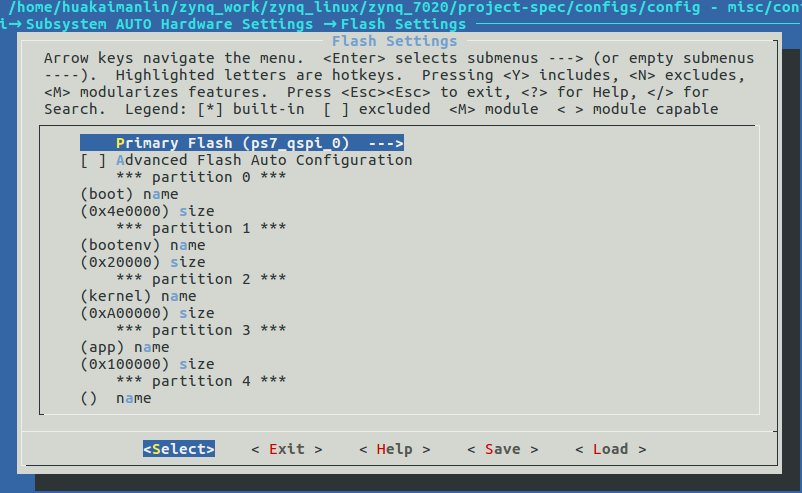Select the (bootenv) name entry

click(143, 245)
